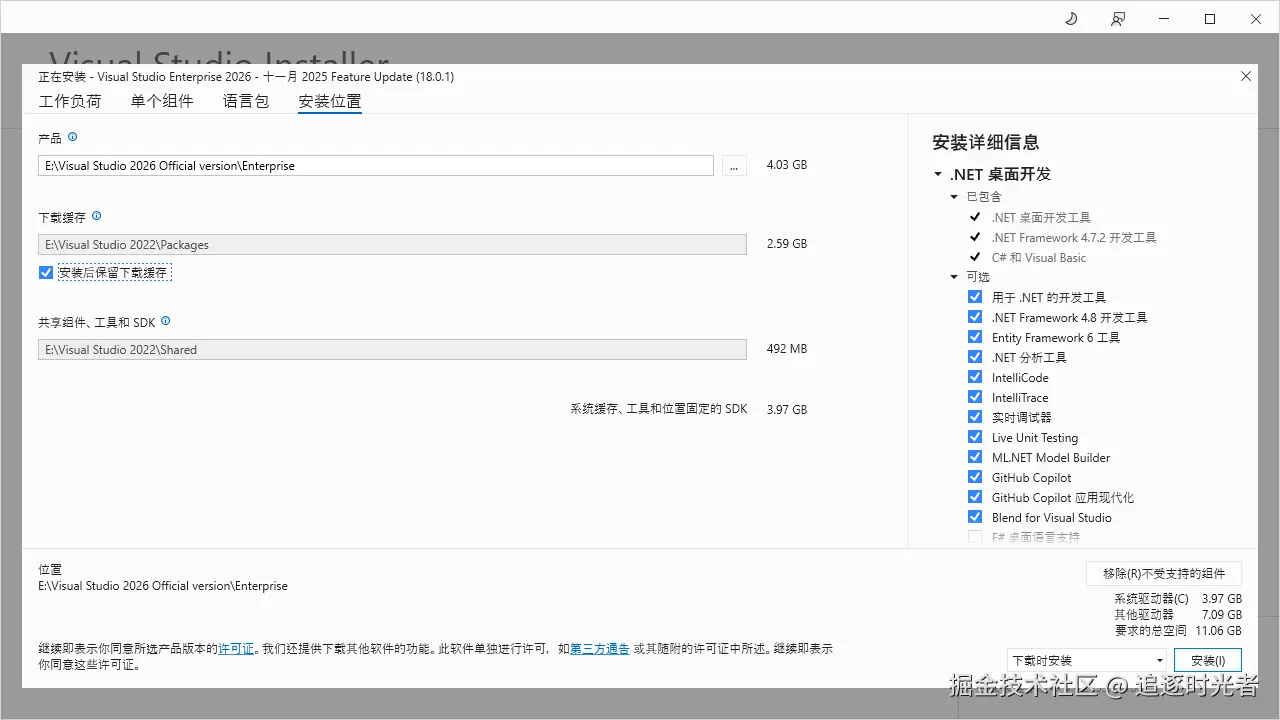The width and height of the screenshot is (1280, 720).
Task: Click the 下载缓存 path field
Action: [392, 244]
